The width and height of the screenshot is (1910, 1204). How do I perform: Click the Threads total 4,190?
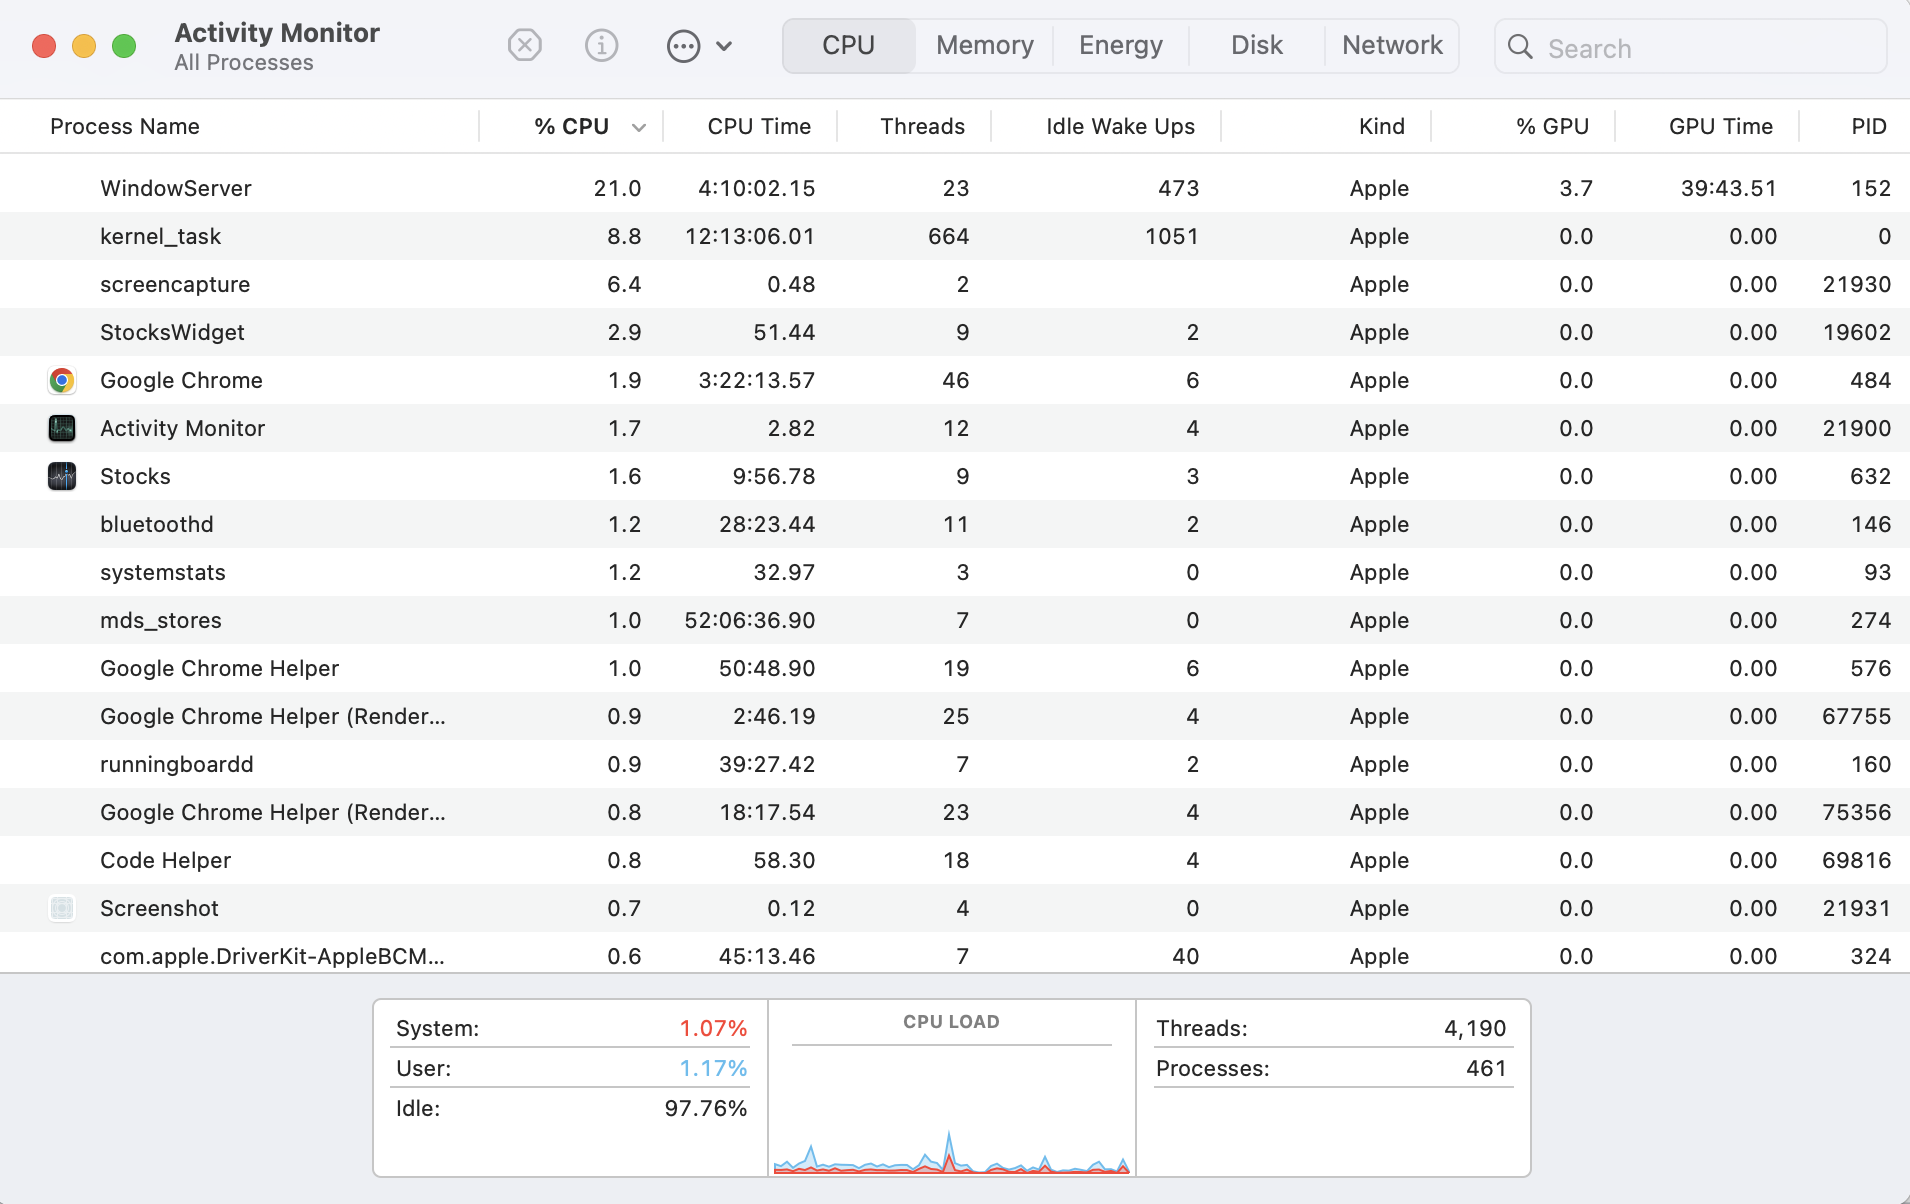(1475, 1028)
